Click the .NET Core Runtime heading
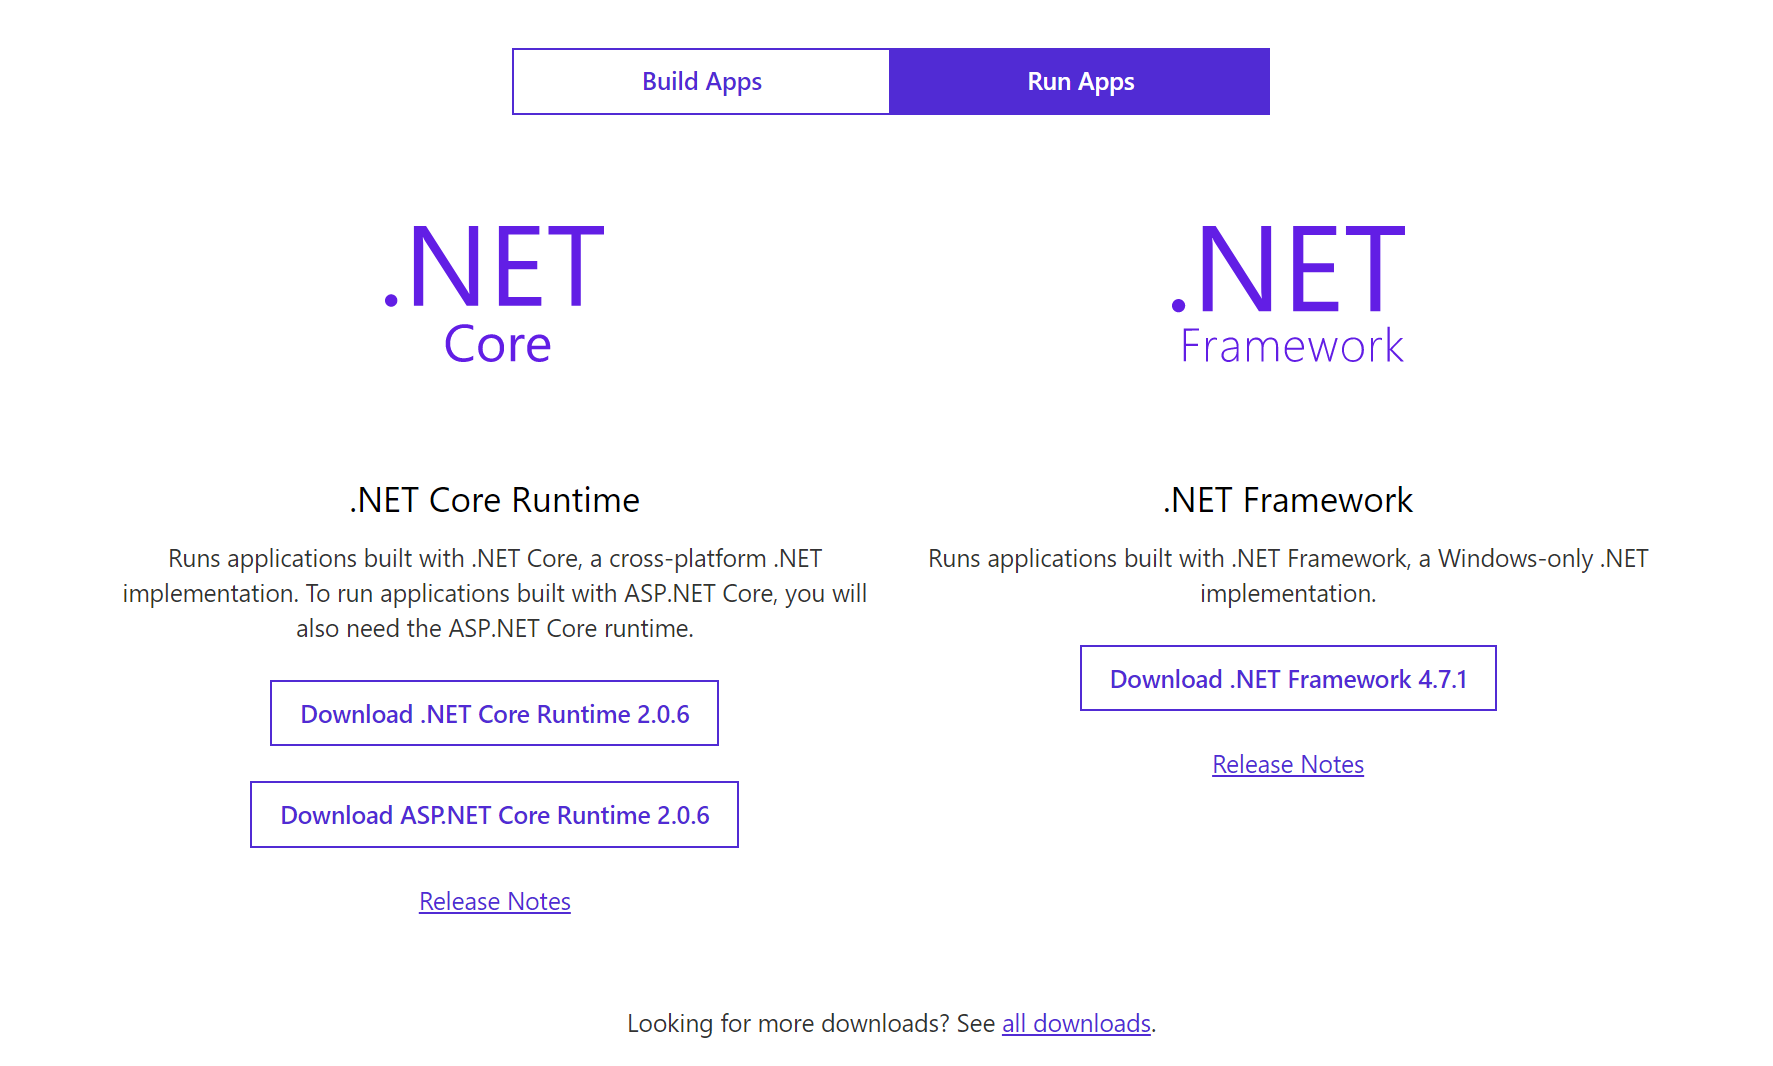 (495, 499)
